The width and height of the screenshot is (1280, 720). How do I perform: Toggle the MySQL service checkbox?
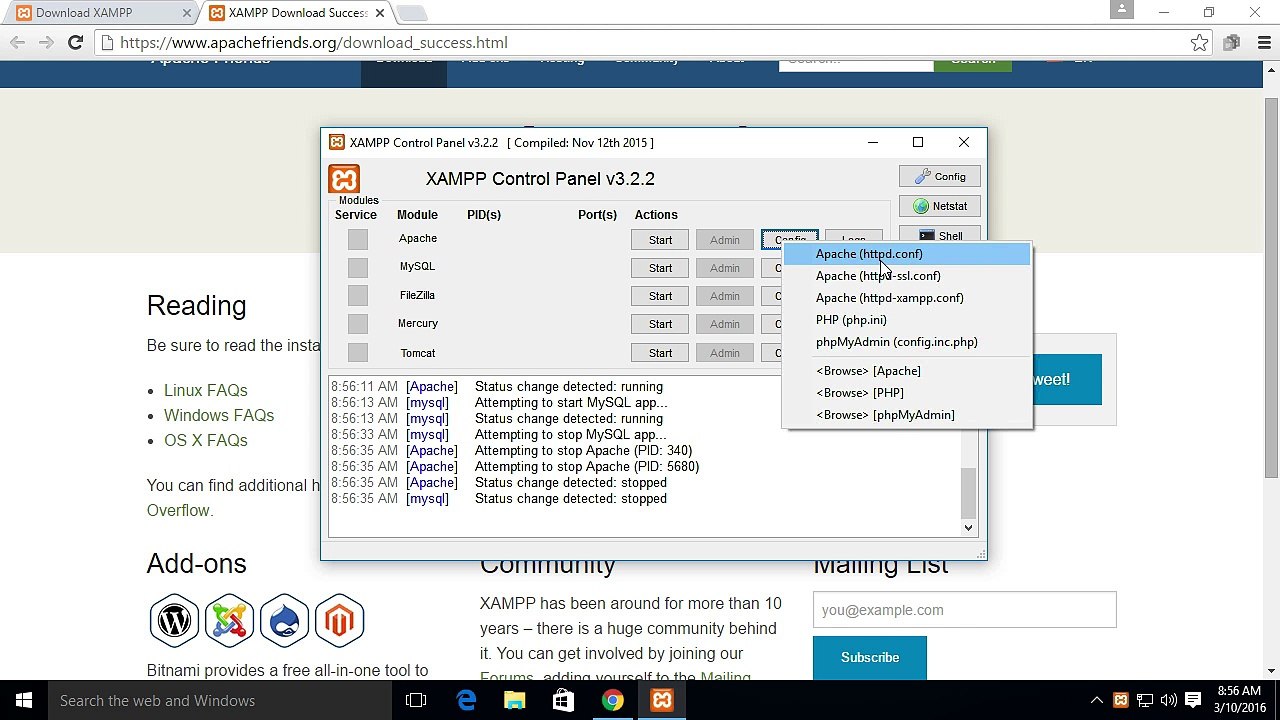(x=358, y=267)
